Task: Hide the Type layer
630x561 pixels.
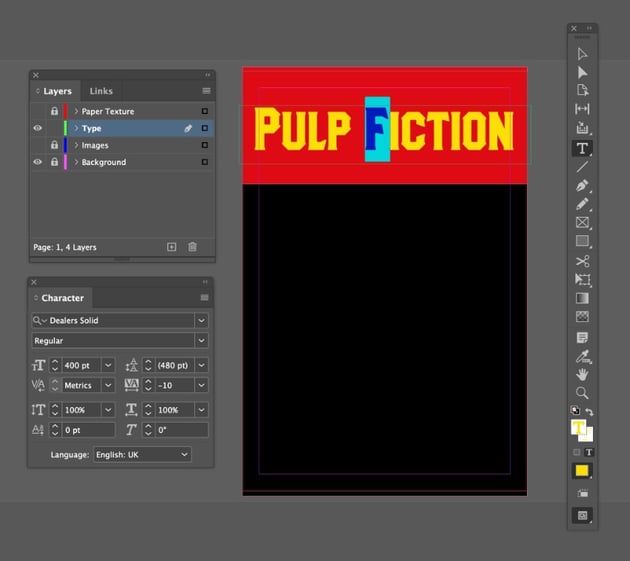Action: point(38,128)
